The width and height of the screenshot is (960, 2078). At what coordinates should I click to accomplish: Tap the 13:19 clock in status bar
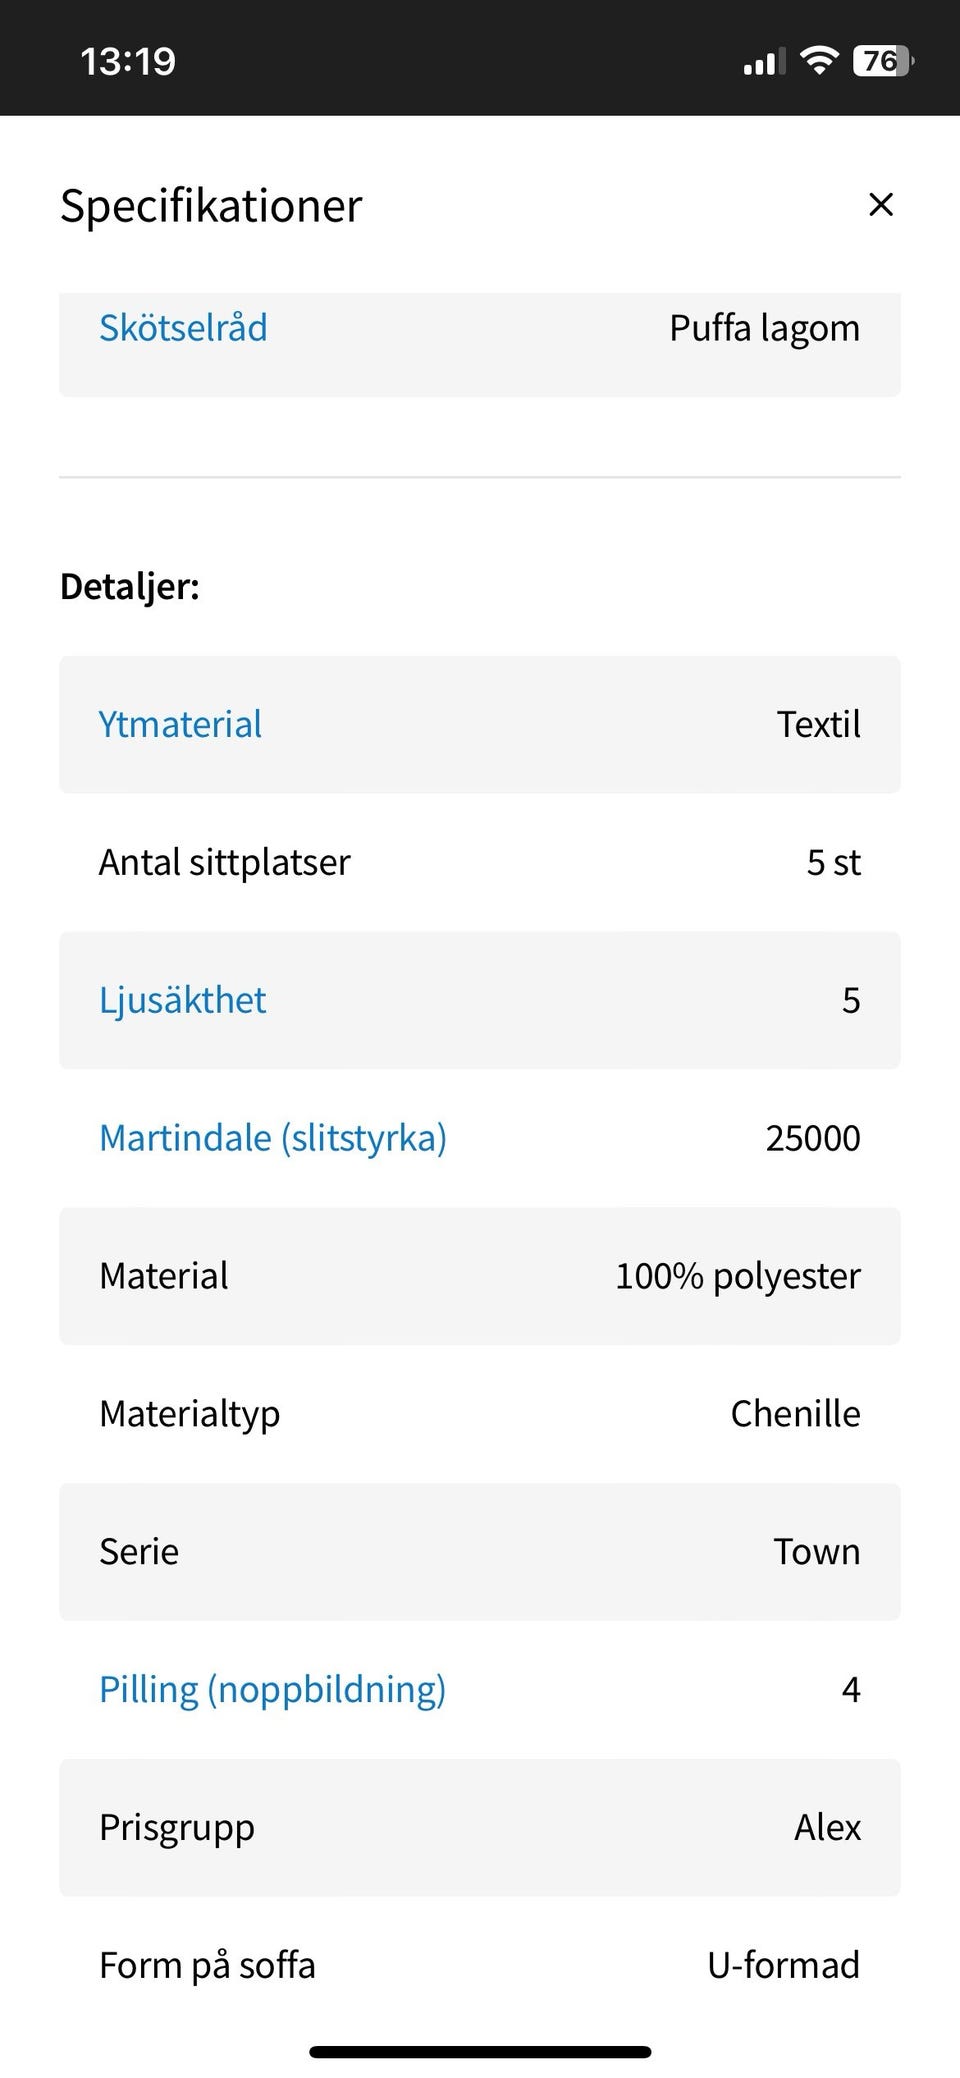(x=128, y=61)
